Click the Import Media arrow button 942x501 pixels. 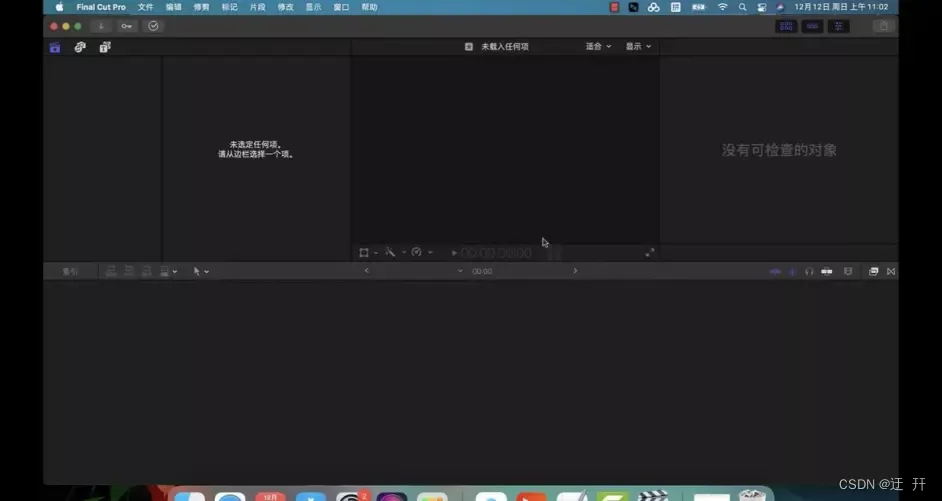click(x=102, y=26)
